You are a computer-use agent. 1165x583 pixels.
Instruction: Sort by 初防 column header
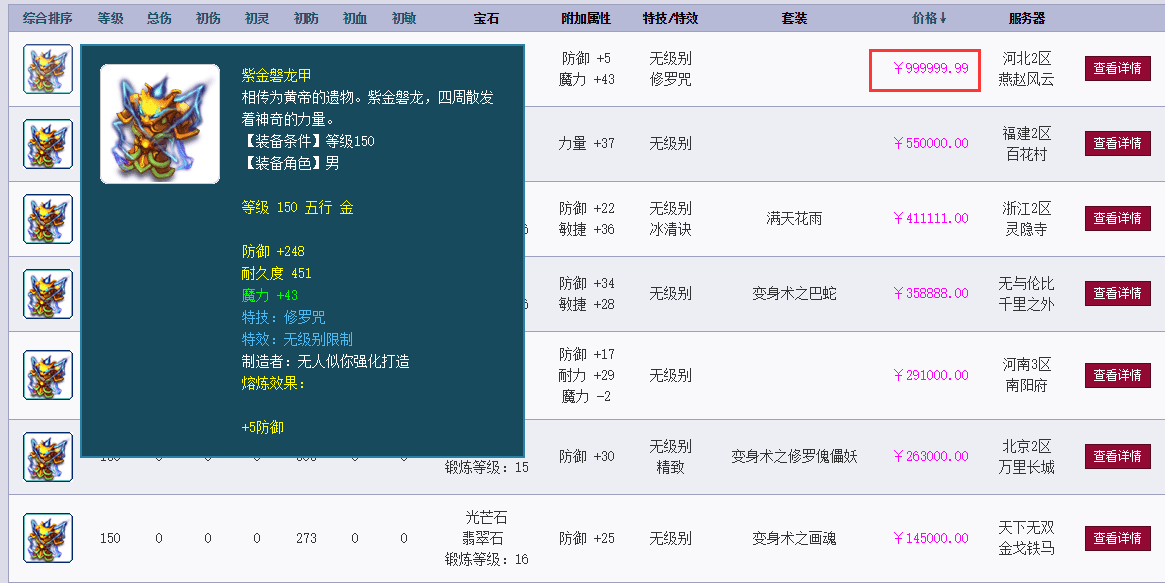(x=306, y=18)
